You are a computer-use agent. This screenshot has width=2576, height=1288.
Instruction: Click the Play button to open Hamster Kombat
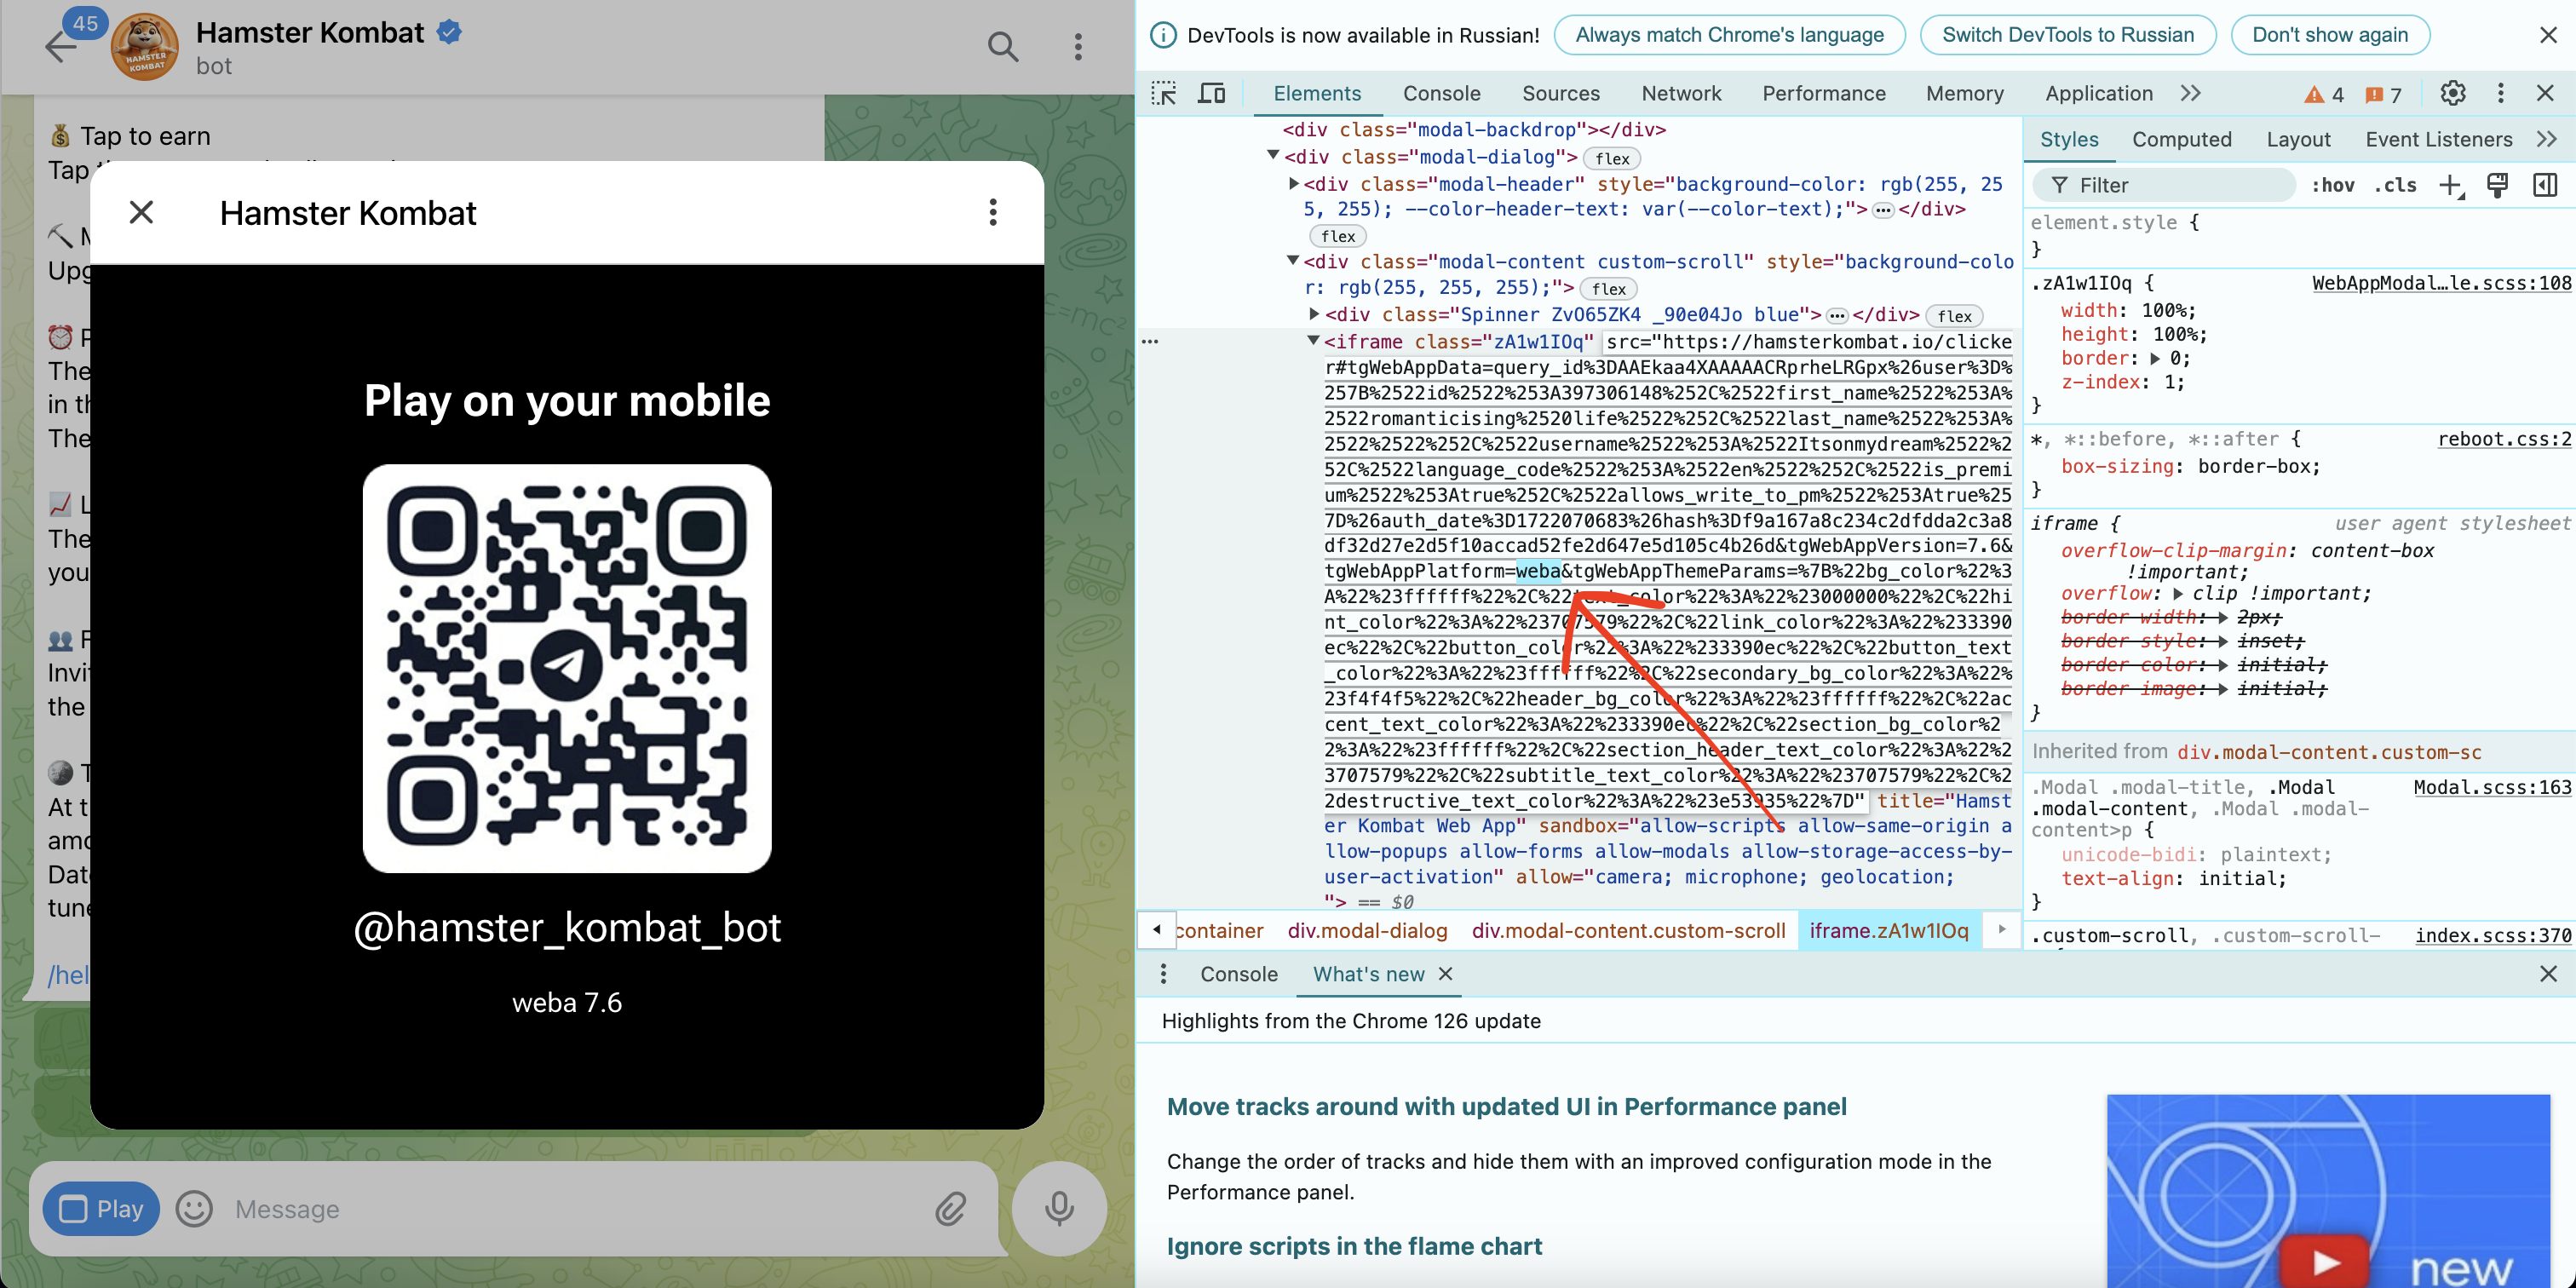coord(104,1208)
